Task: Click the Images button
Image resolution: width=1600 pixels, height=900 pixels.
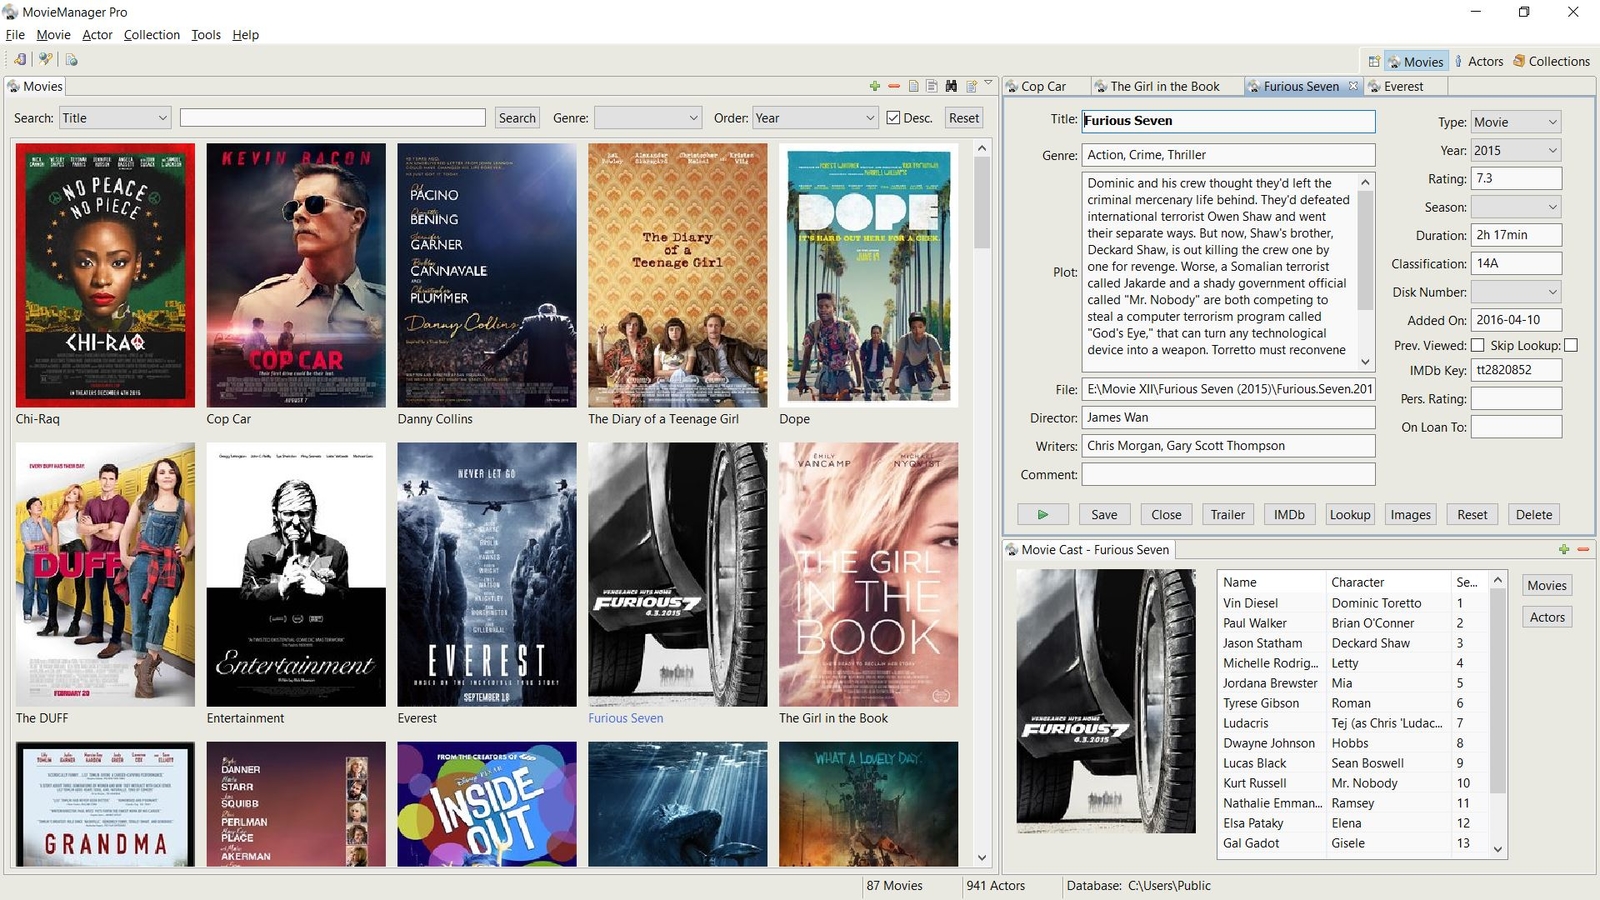Action: 1411,514
